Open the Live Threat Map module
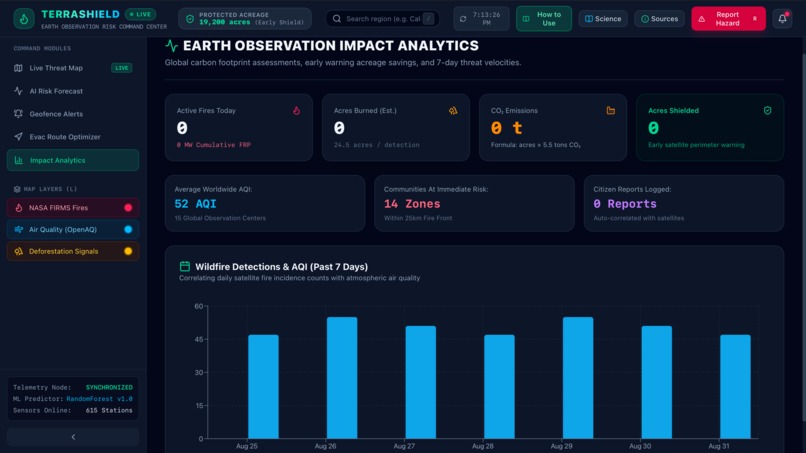This screenshot has width=806, height=453. (x=73, y=68)
